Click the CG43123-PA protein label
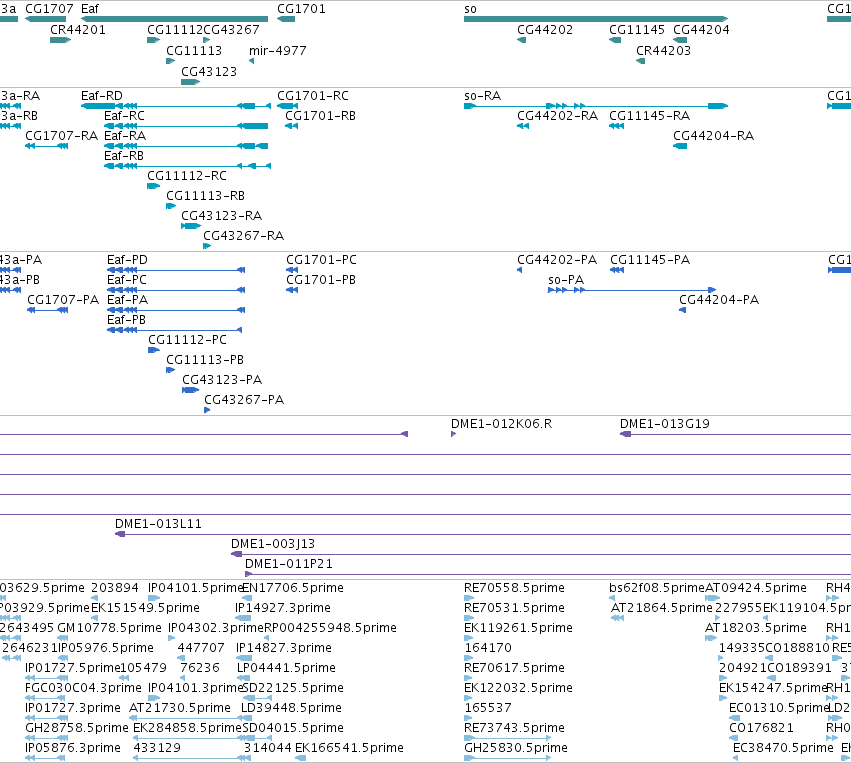This screenshot has height=763, width=851. click(222, 379)
